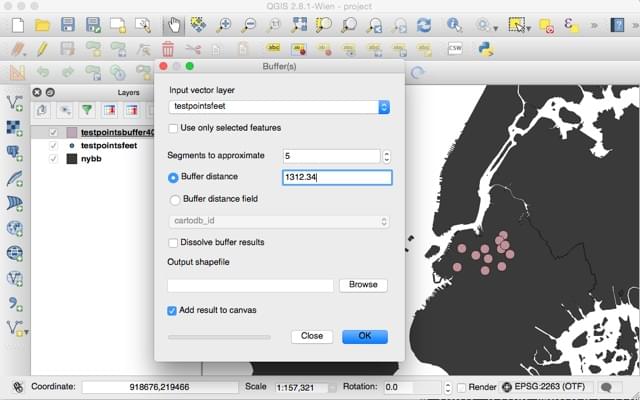
Task: Click the Identify Features info icon
Action: coord(454,25)
